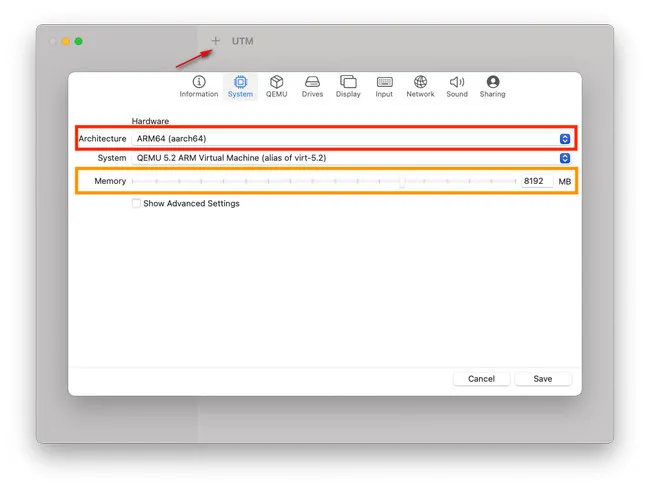
Task: Open the Sound speaker icon
Action: [457, 82]
